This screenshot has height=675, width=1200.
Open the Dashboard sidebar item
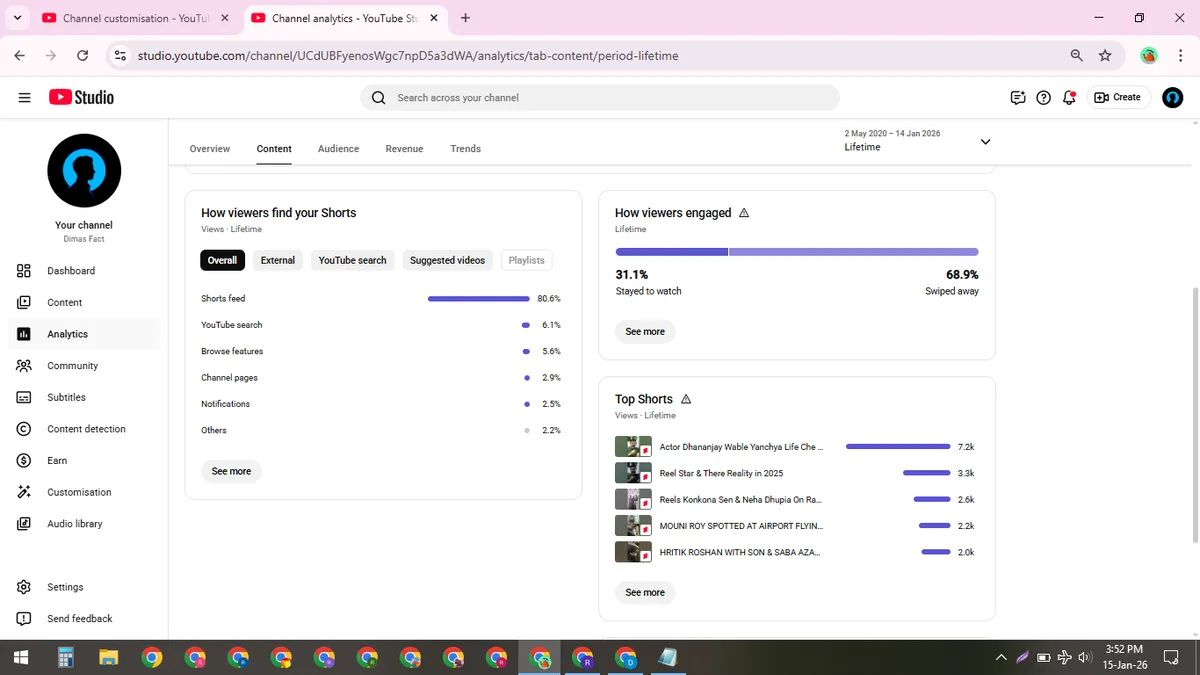tap(84, 271)
